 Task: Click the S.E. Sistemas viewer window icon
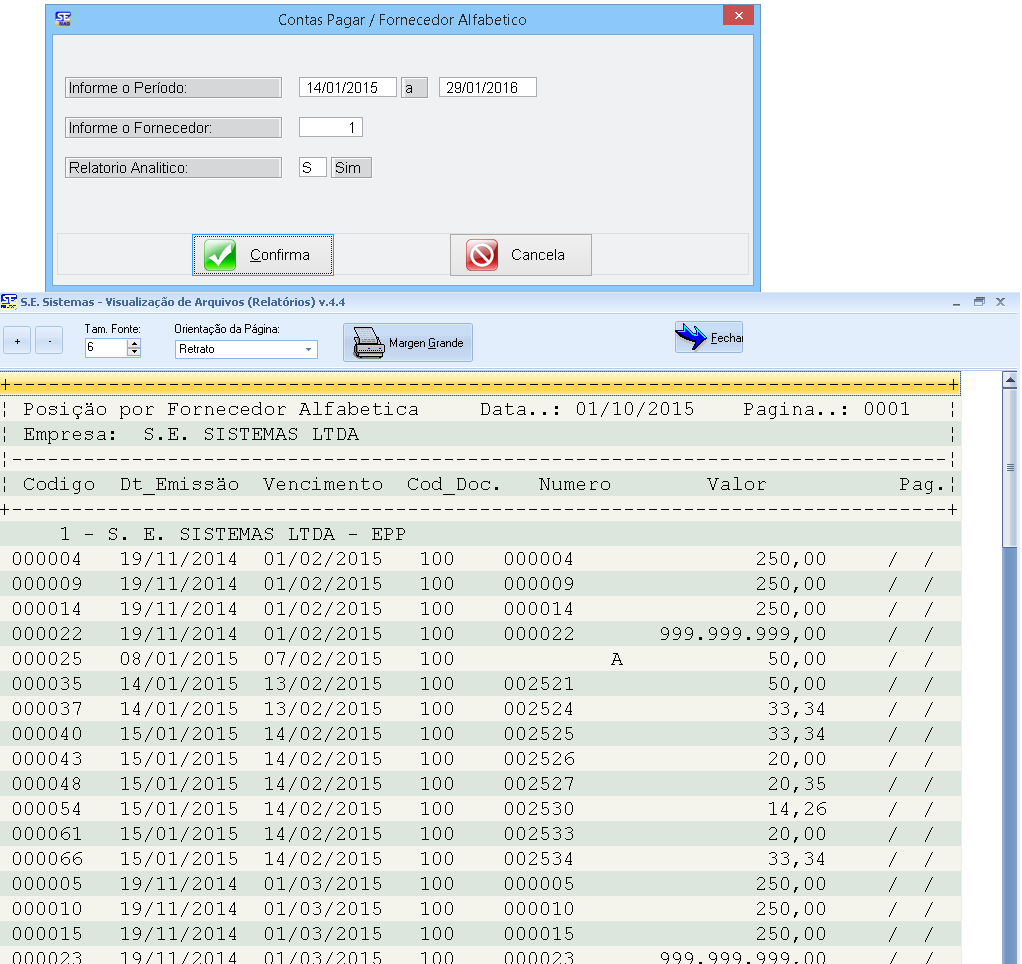pos(9,301)
